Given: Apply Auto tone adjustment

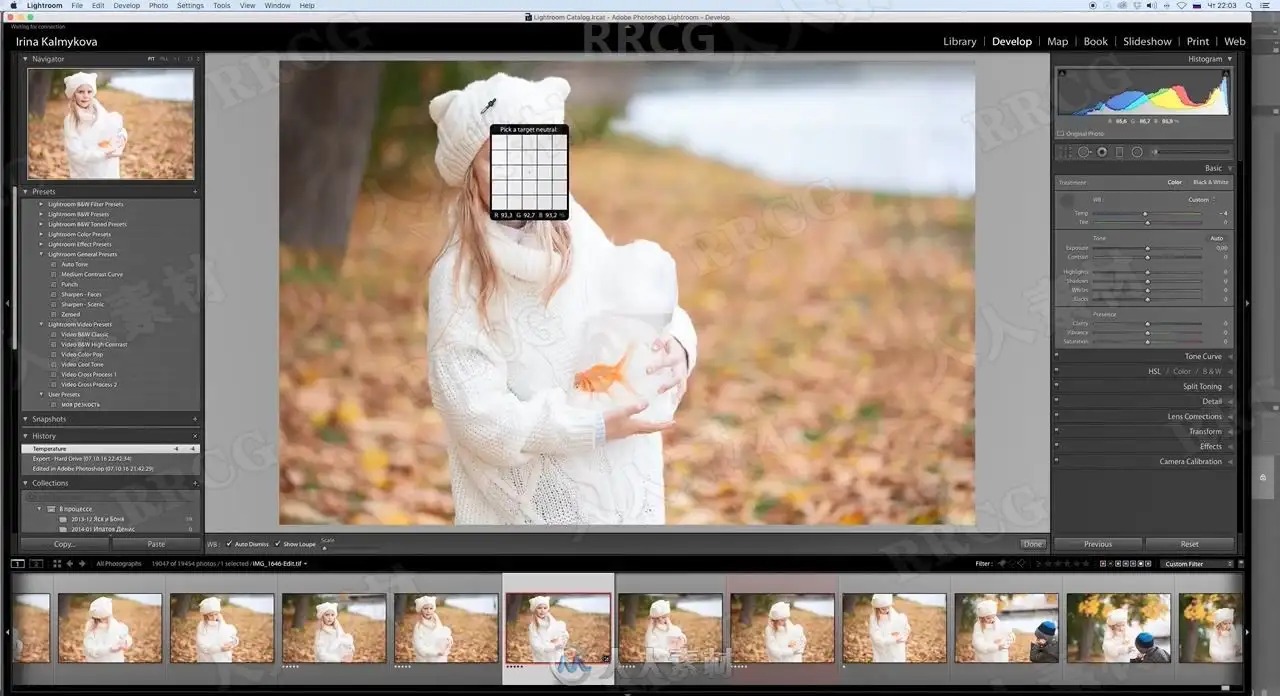Looking at the screenshot, I should (x=1216, y=238).
